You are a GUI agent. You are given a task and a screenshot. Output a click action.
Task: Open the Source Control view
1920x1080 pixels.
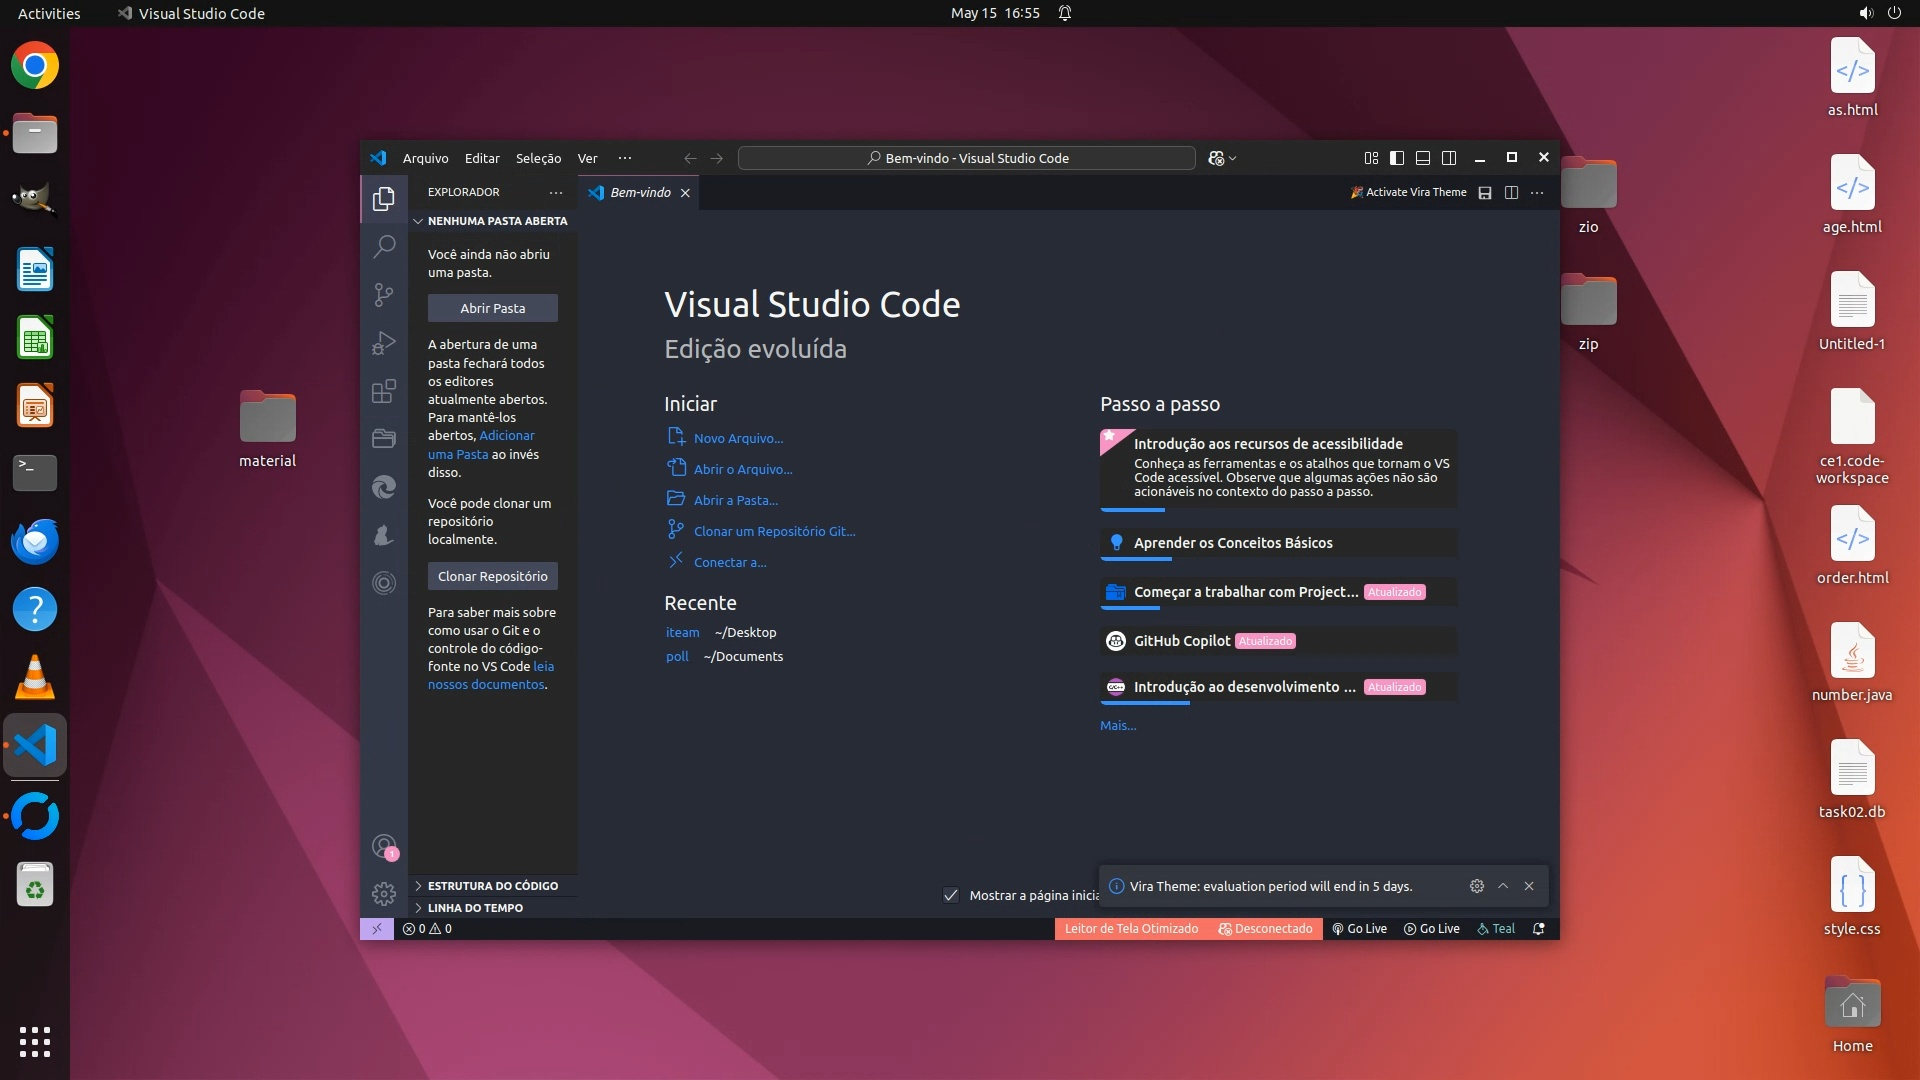pyautogui.click(x=384, y=294)
